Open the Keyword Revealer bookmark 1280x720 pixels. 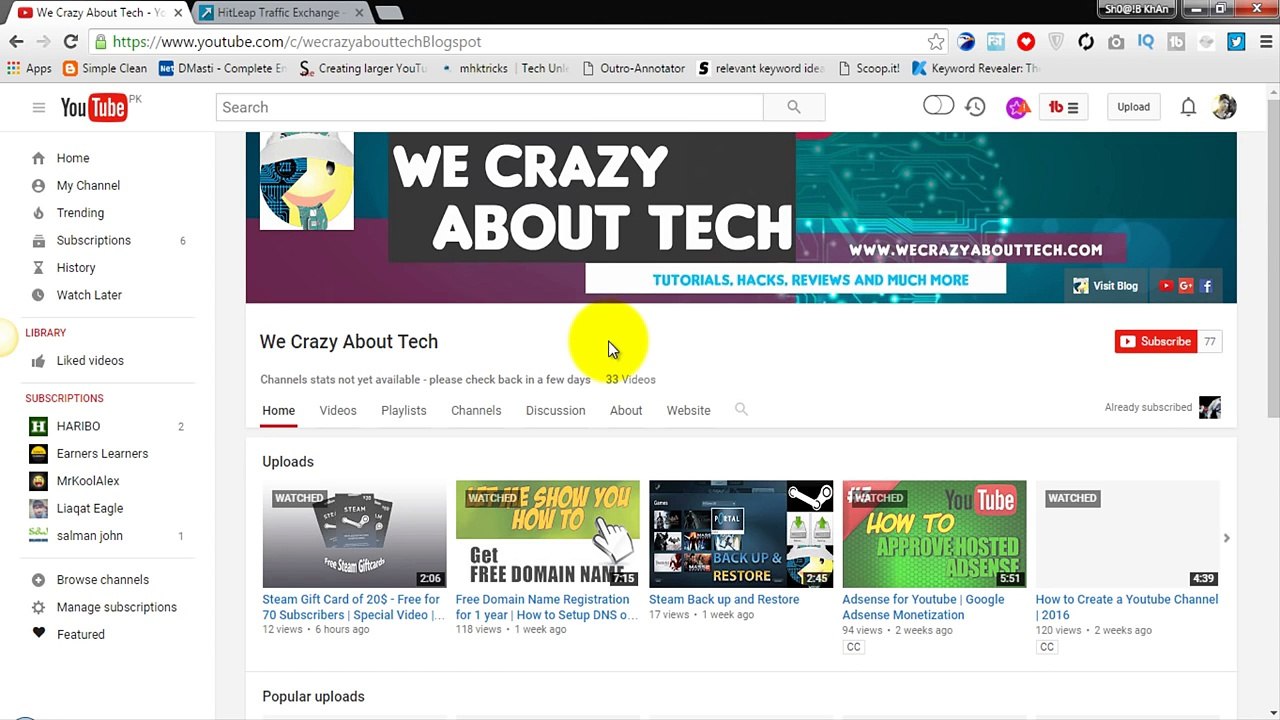977,68
